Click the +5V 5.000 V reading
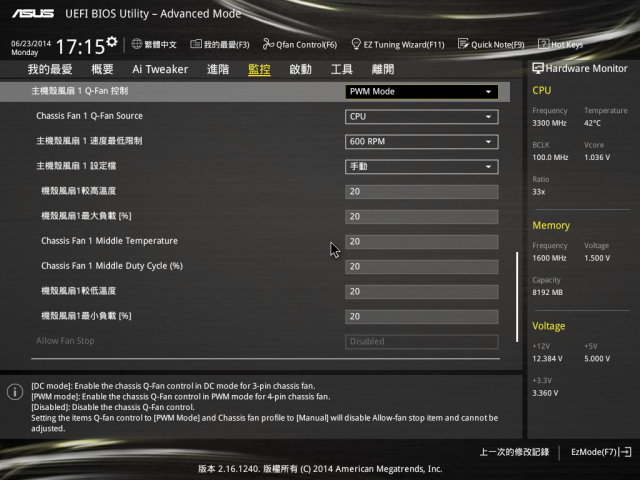Viewport: 640px width, 480px height. pyautogui.click(x=597, y=358)
